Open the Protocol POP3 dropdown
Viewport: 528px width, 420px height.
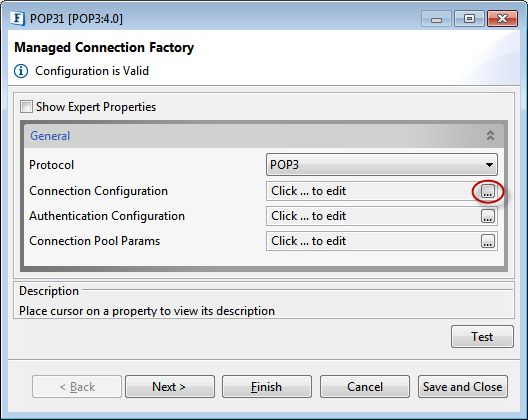(x=382, y=165)
